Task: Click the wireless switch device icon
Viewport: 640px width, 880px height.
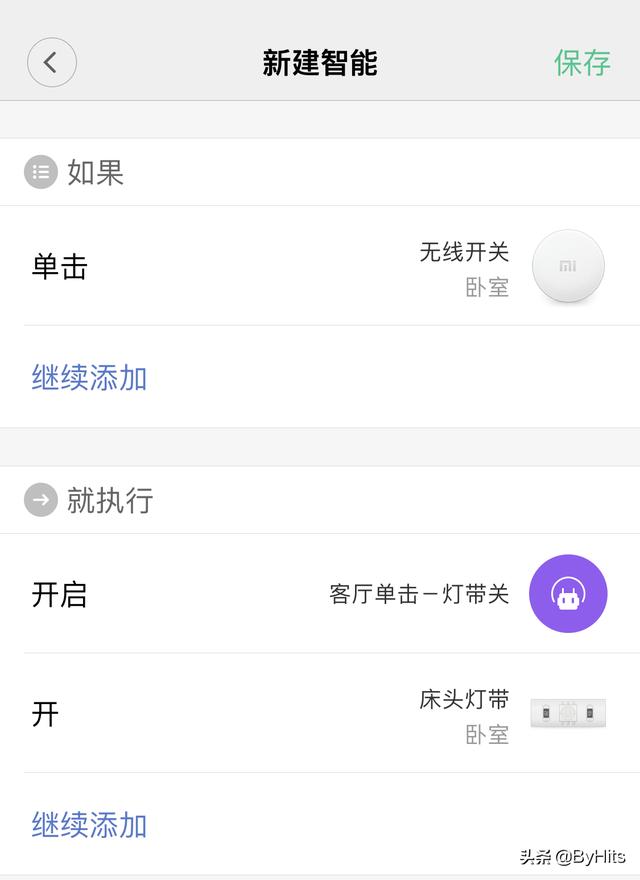Action: click(x=567, y=266)
